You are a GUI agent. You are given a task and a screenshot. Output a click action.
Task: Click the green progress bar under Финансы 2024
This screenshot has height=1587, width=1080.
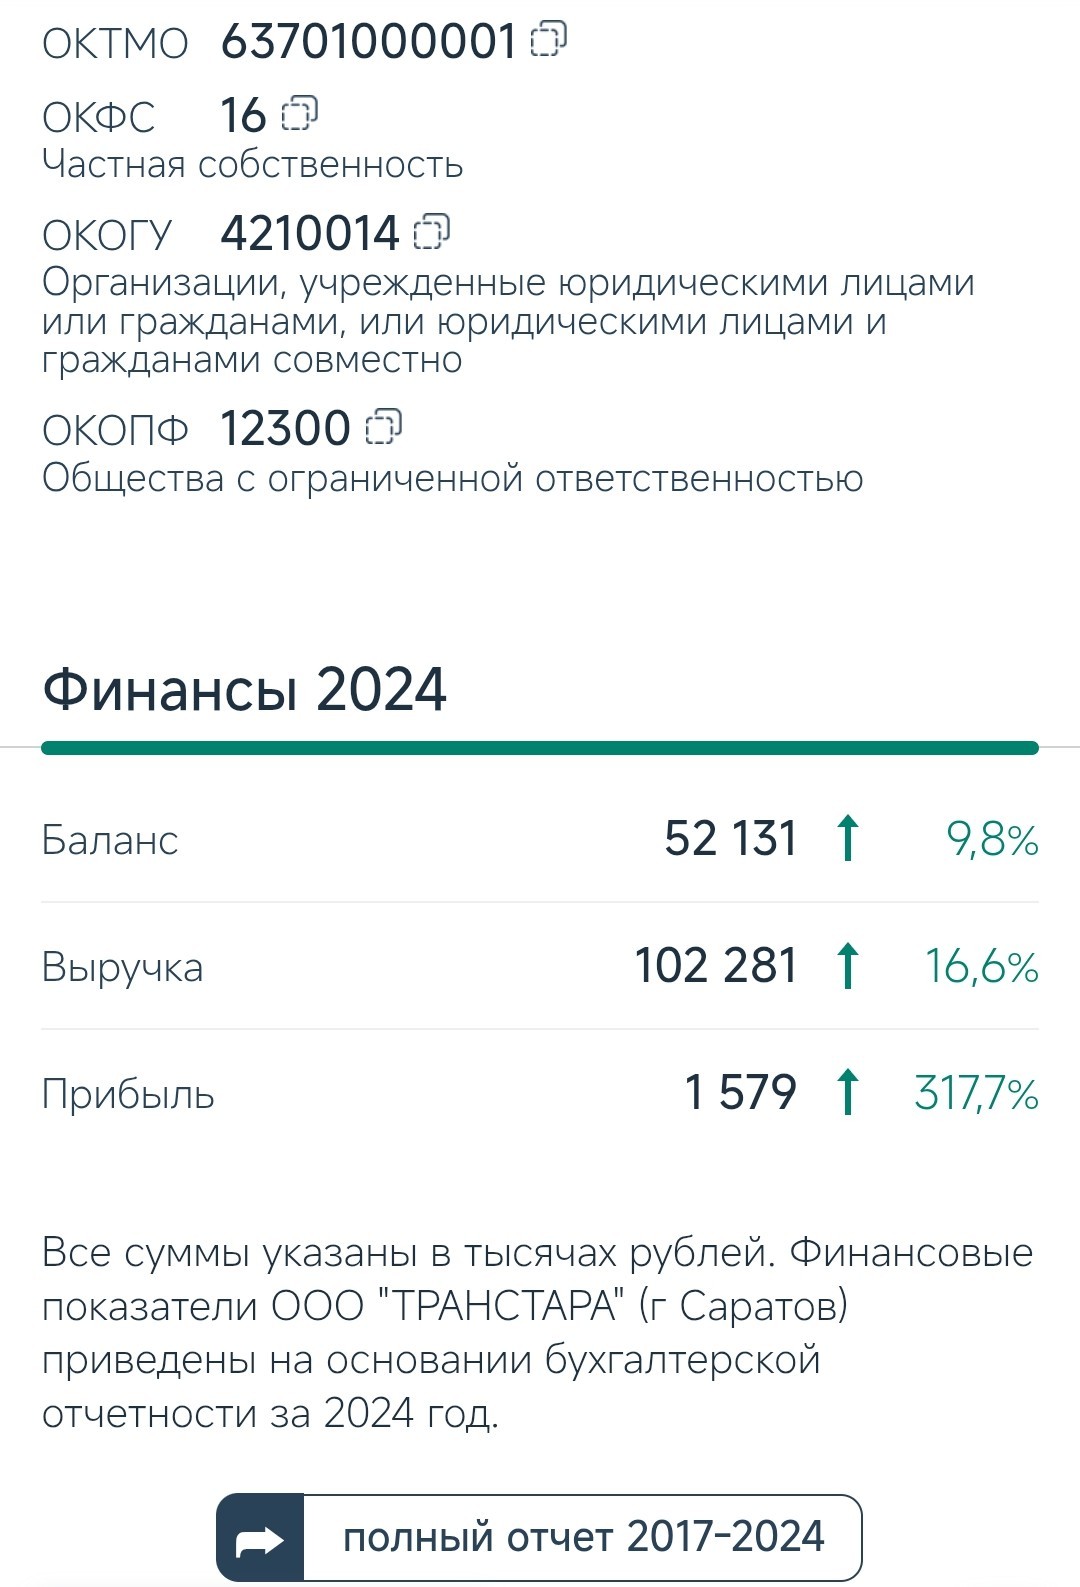540,747
